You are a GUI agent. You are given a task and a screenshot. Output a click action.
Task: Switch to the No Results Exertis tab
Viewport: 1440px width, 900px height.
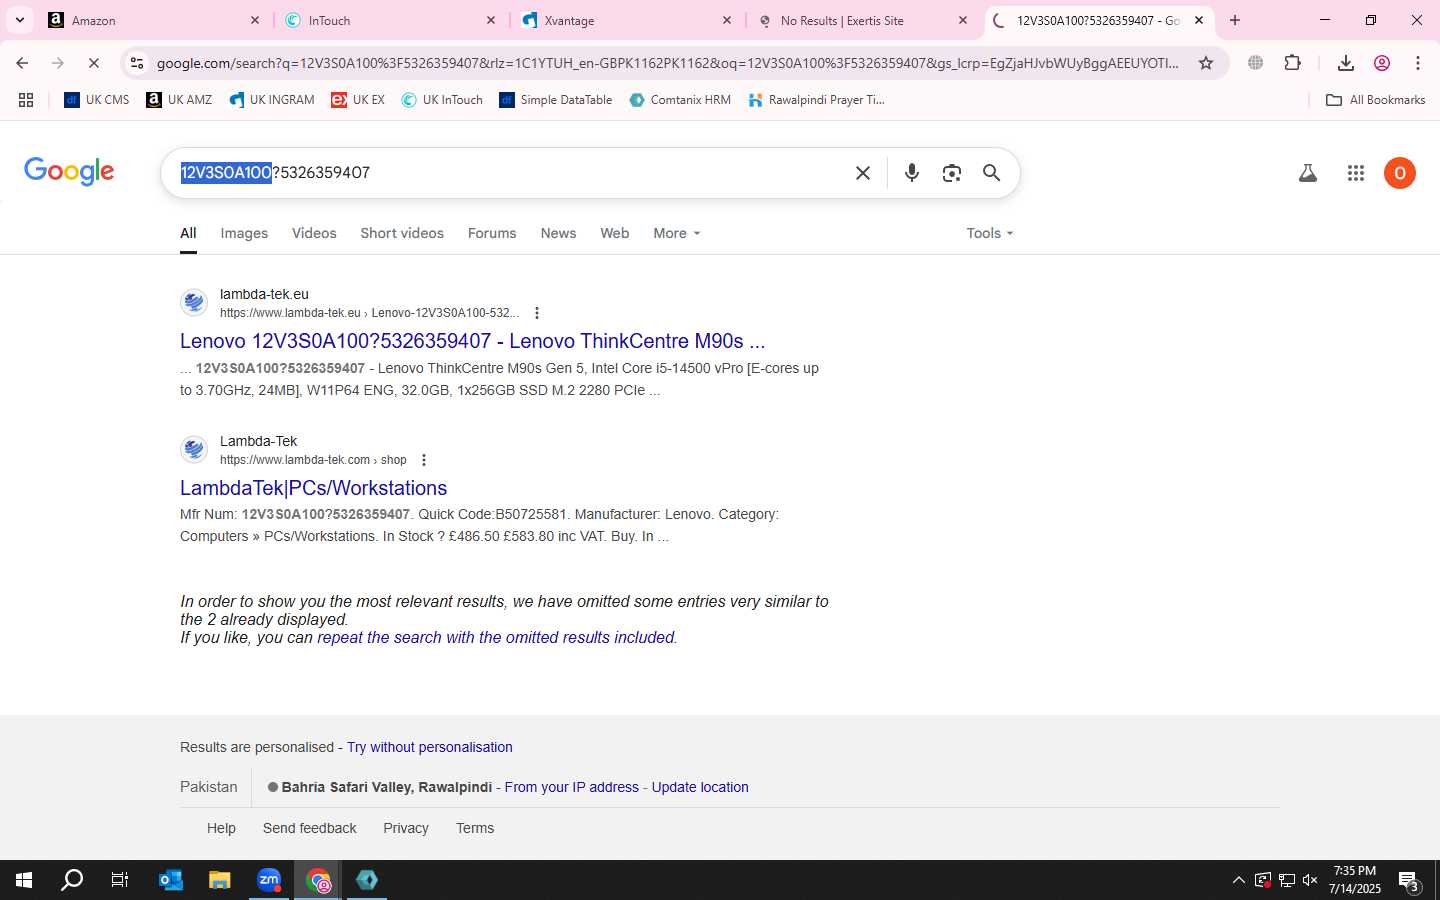click(860, 20)
